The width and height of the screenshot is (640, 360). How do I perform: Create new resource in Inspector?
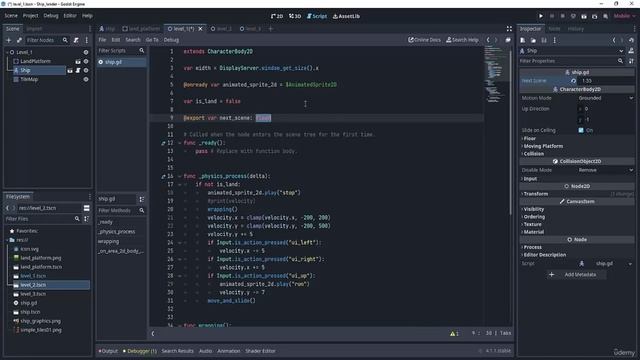pyautogui.click(x=523, y=40)
